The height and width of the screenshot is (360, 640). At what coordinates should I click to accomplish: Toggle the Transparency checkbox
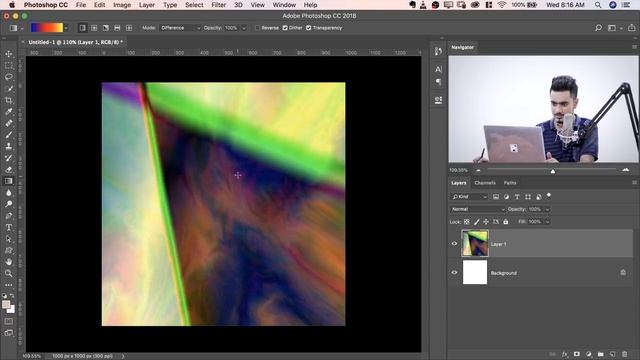[x=309, y=28]
